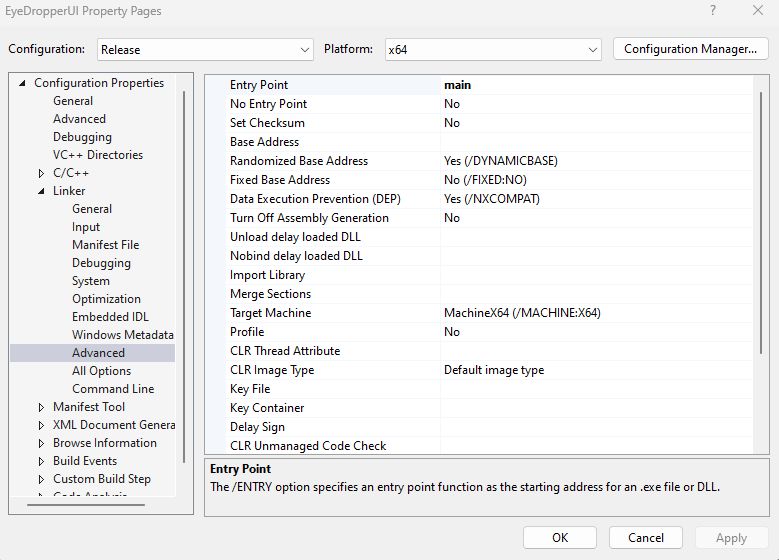Select the Profile property row
The image size is (779, 560).
click(488, 332)
